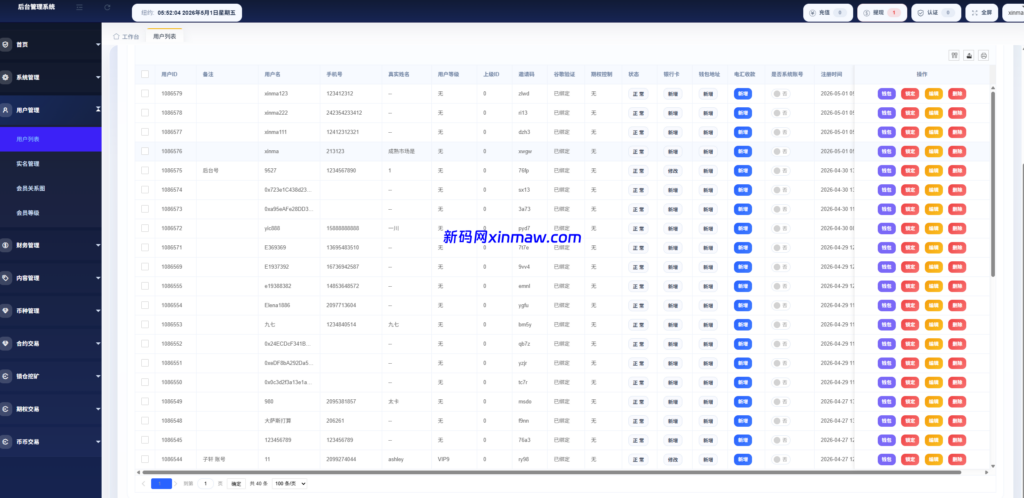Screen dimensions: 1024x498
Task: Select the 用户列表 tab
Action: [x=165, y=37]
